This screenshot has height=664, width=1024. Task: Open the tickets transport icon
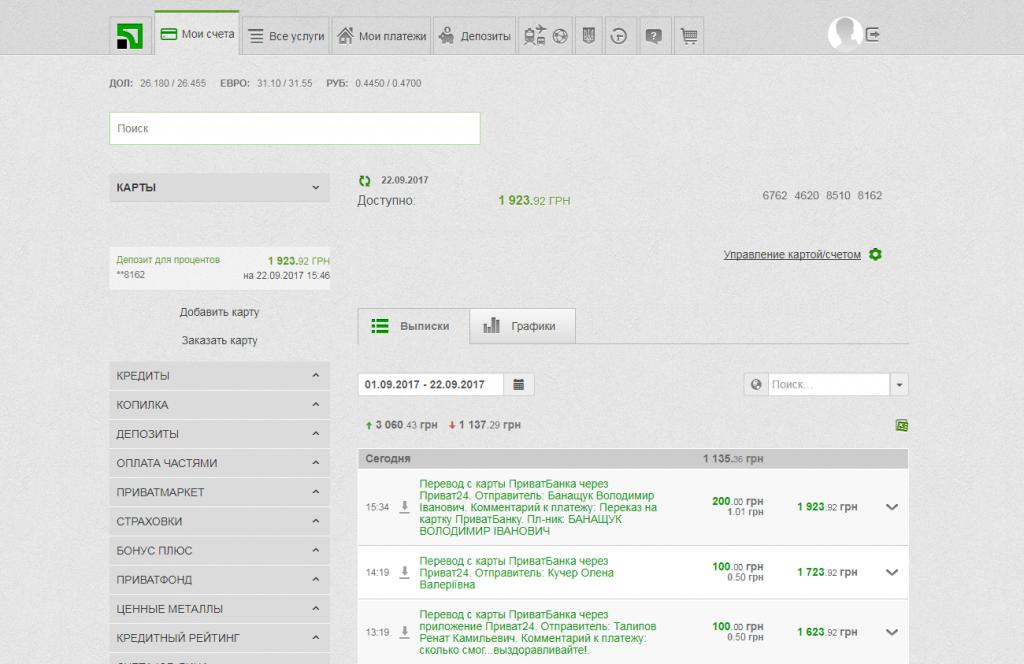click(x=534, y=36)
